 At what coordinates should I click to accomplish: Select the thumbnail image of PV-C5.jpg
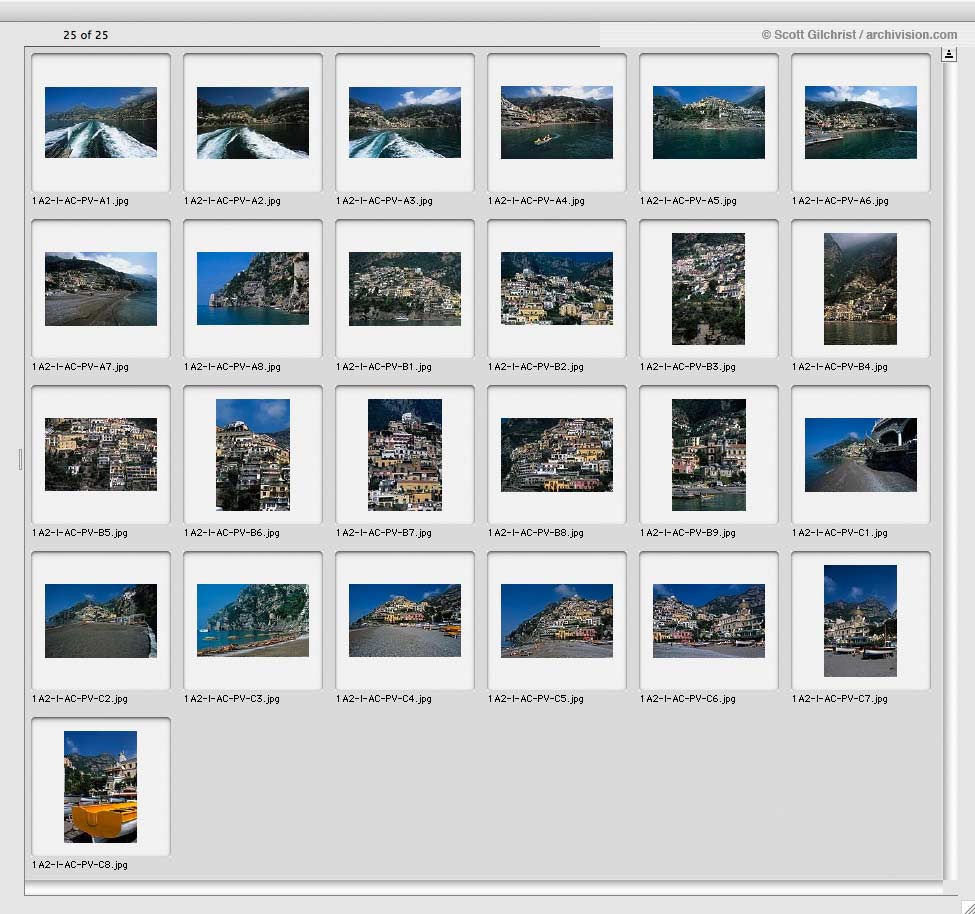pos(557,621)
